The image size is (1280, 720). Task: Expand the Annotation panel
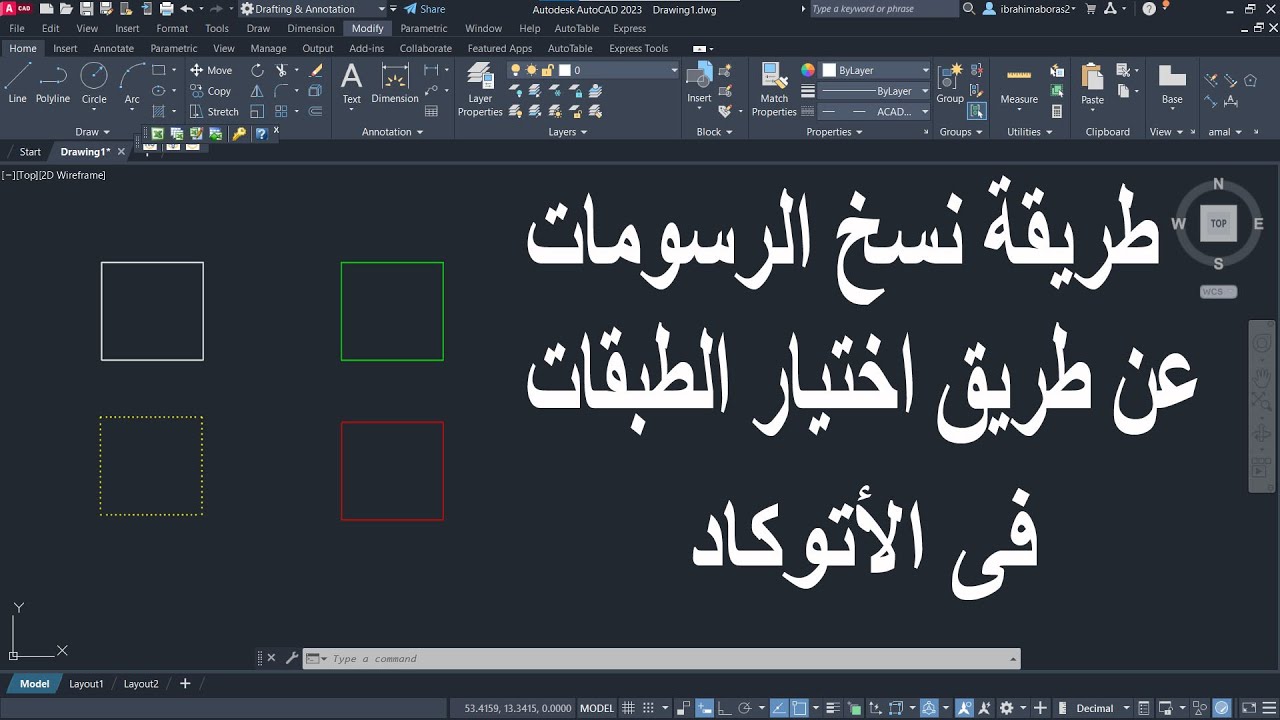click(392, 132)
